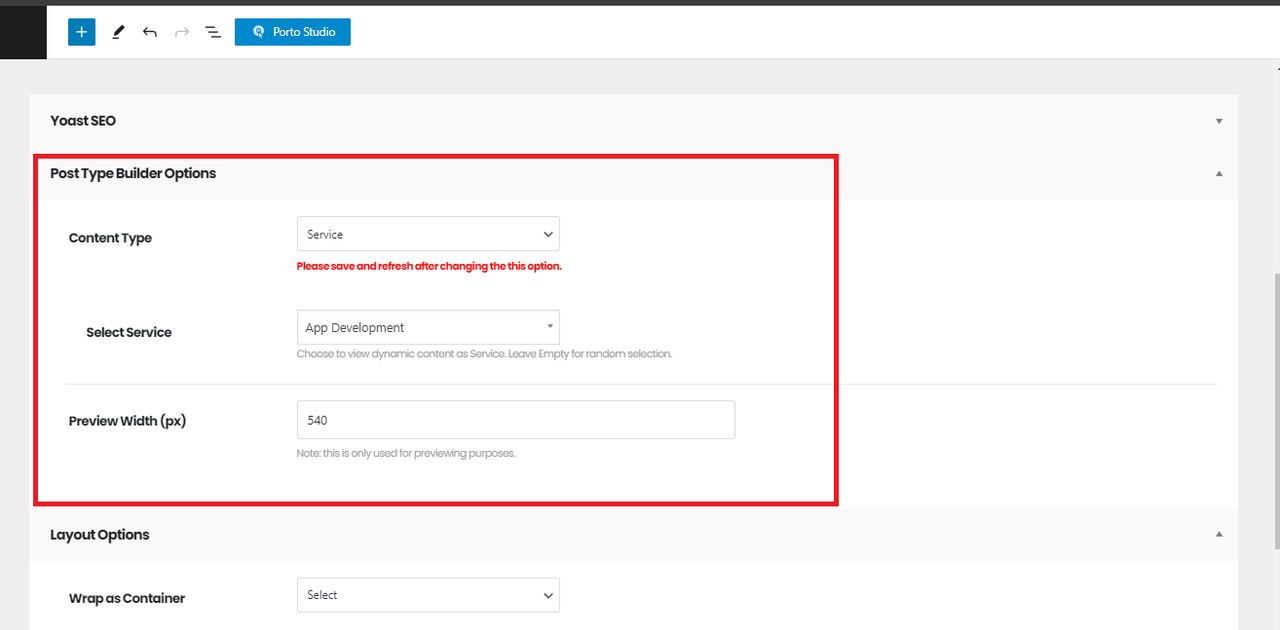Collapse the Layout Options panel arrow

click(1219, 535)
